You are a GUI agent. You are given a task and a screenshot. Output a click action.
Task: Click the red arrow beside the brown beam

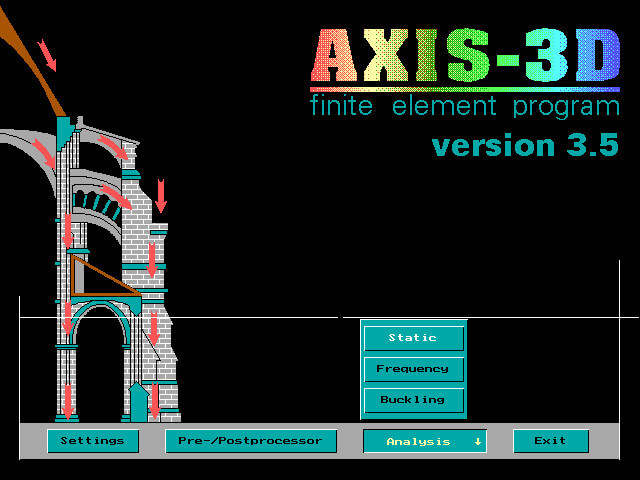click(x=47, y=55)
